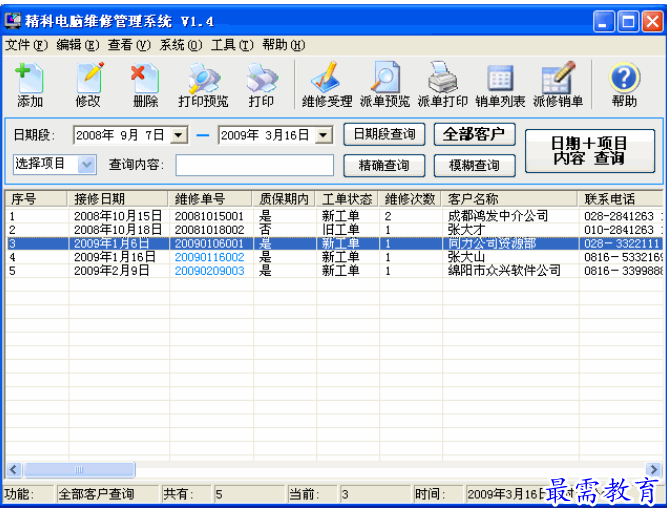Maximize the application window
Screen dimensions: 667x522
628,21
